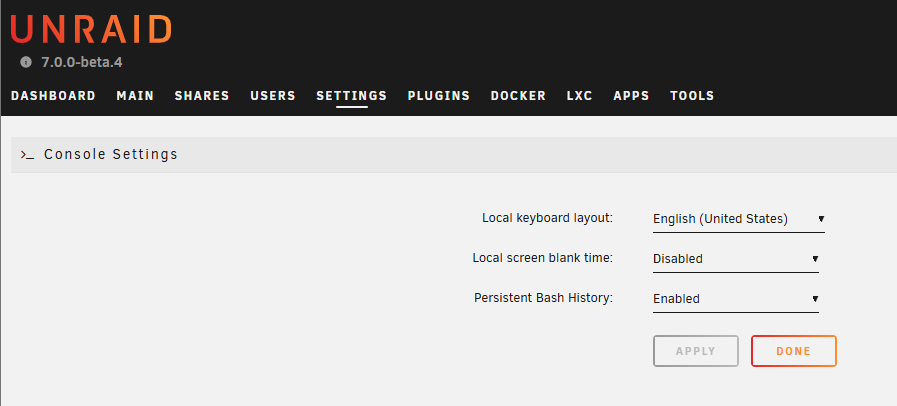Click the version info icon
The image size is (897, 406).
click(26, 62)
